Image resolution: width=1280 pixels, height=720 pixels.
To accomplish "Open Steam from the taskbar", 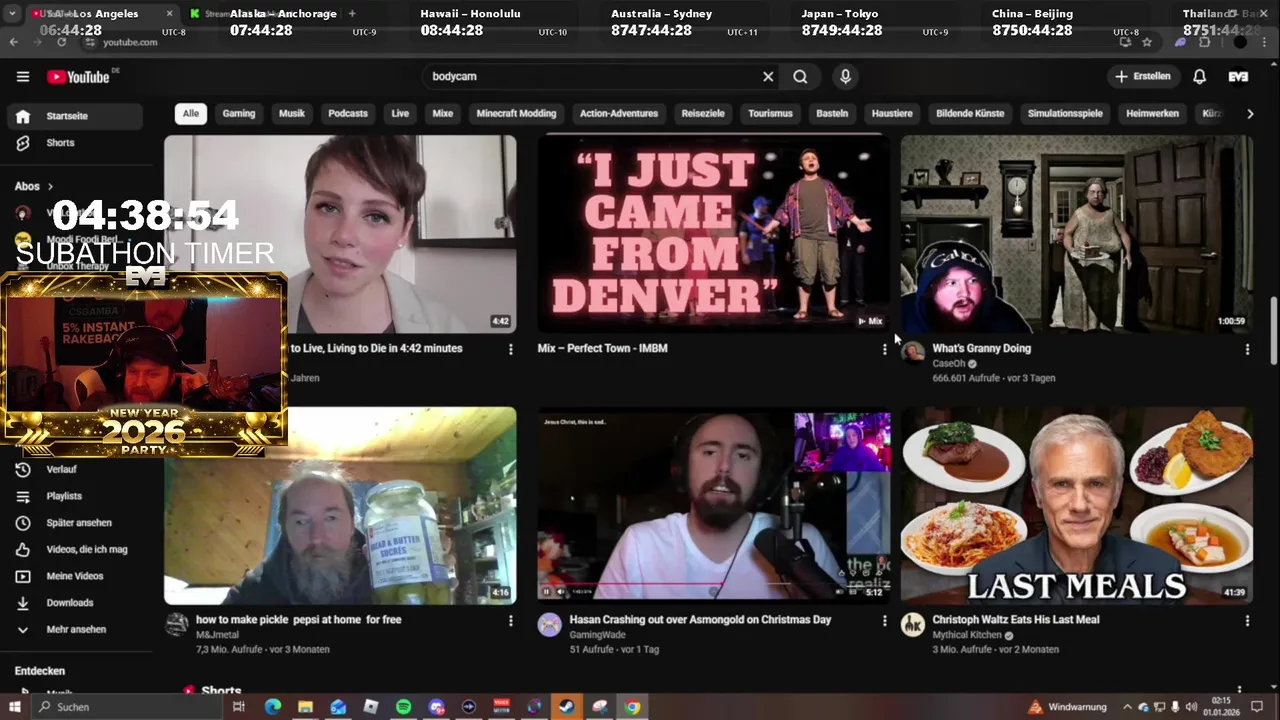I will pos(567,707).
